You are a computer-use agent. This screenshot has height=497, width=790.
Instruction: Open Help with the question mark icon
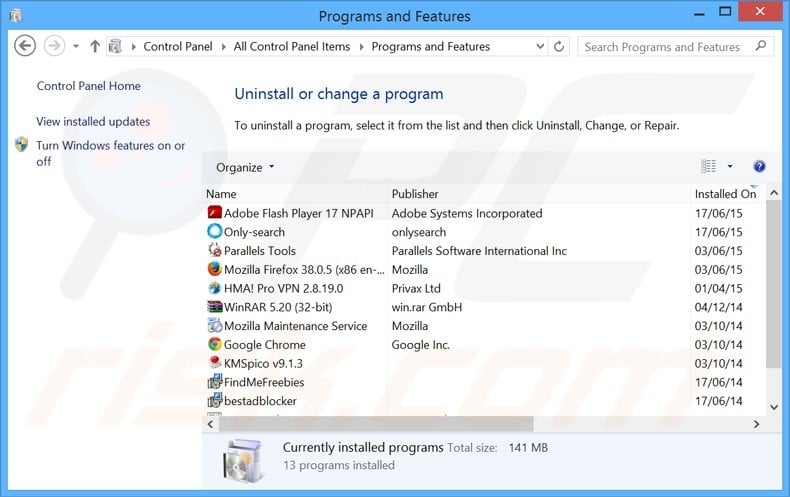759,166
